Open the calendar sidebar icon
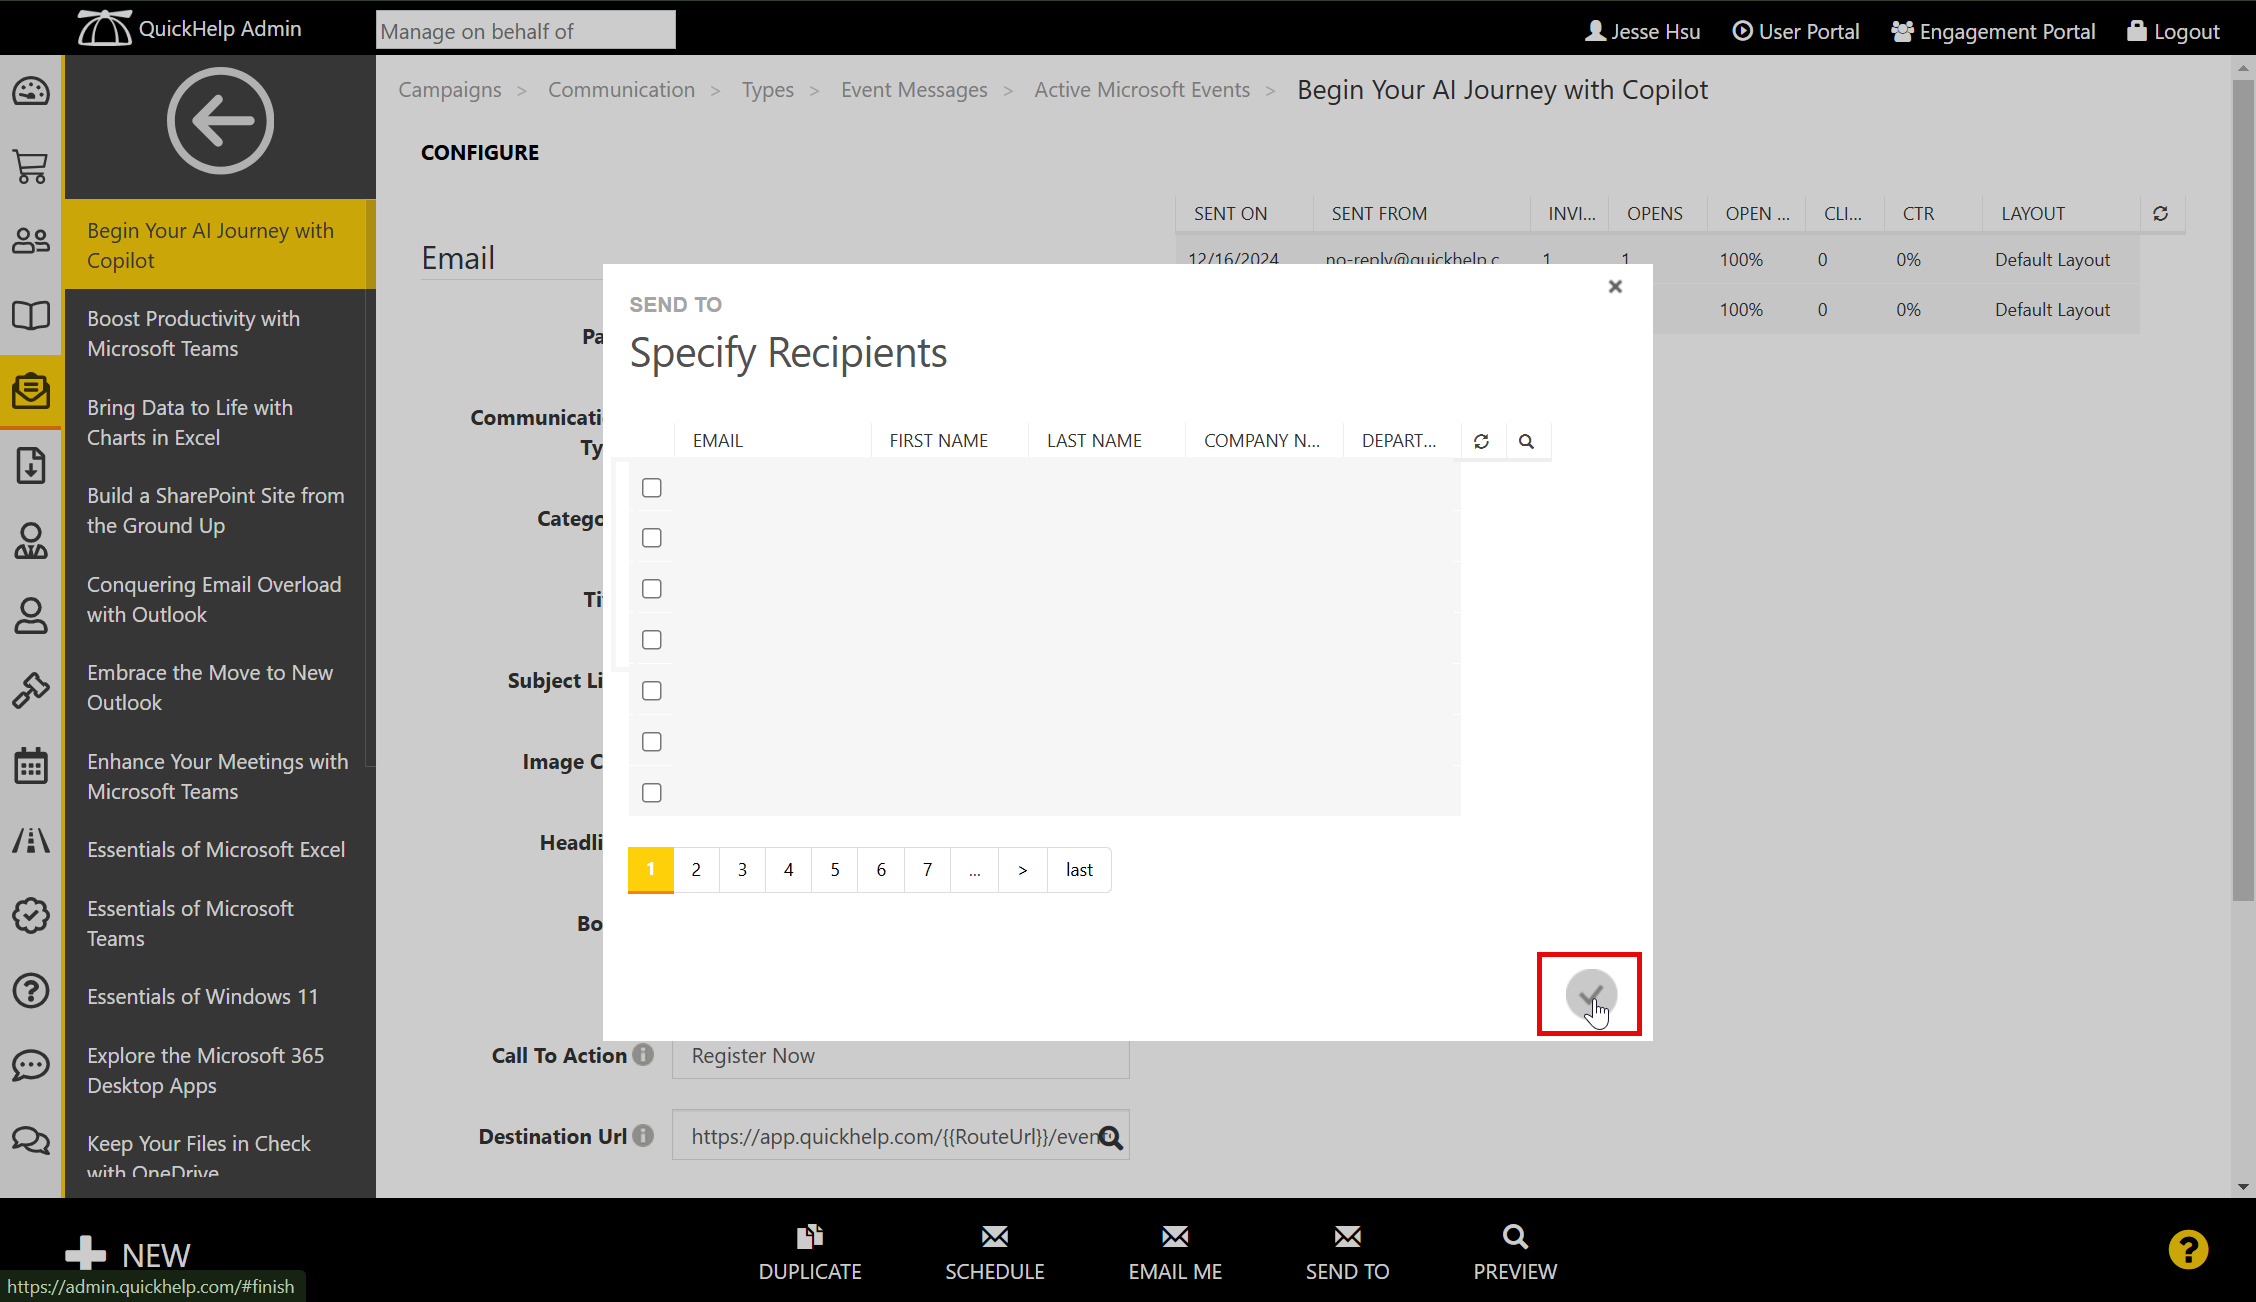 [x=31, y=766]
